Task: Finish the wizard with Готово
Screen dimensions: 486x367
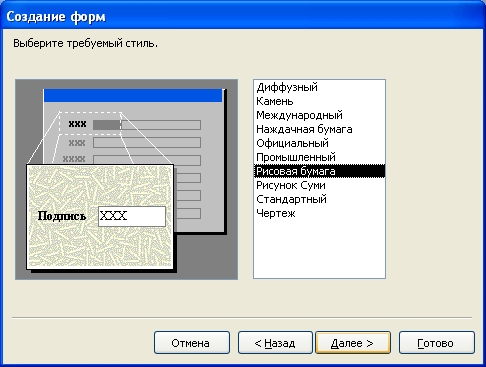Action: [x=437, y=343]
